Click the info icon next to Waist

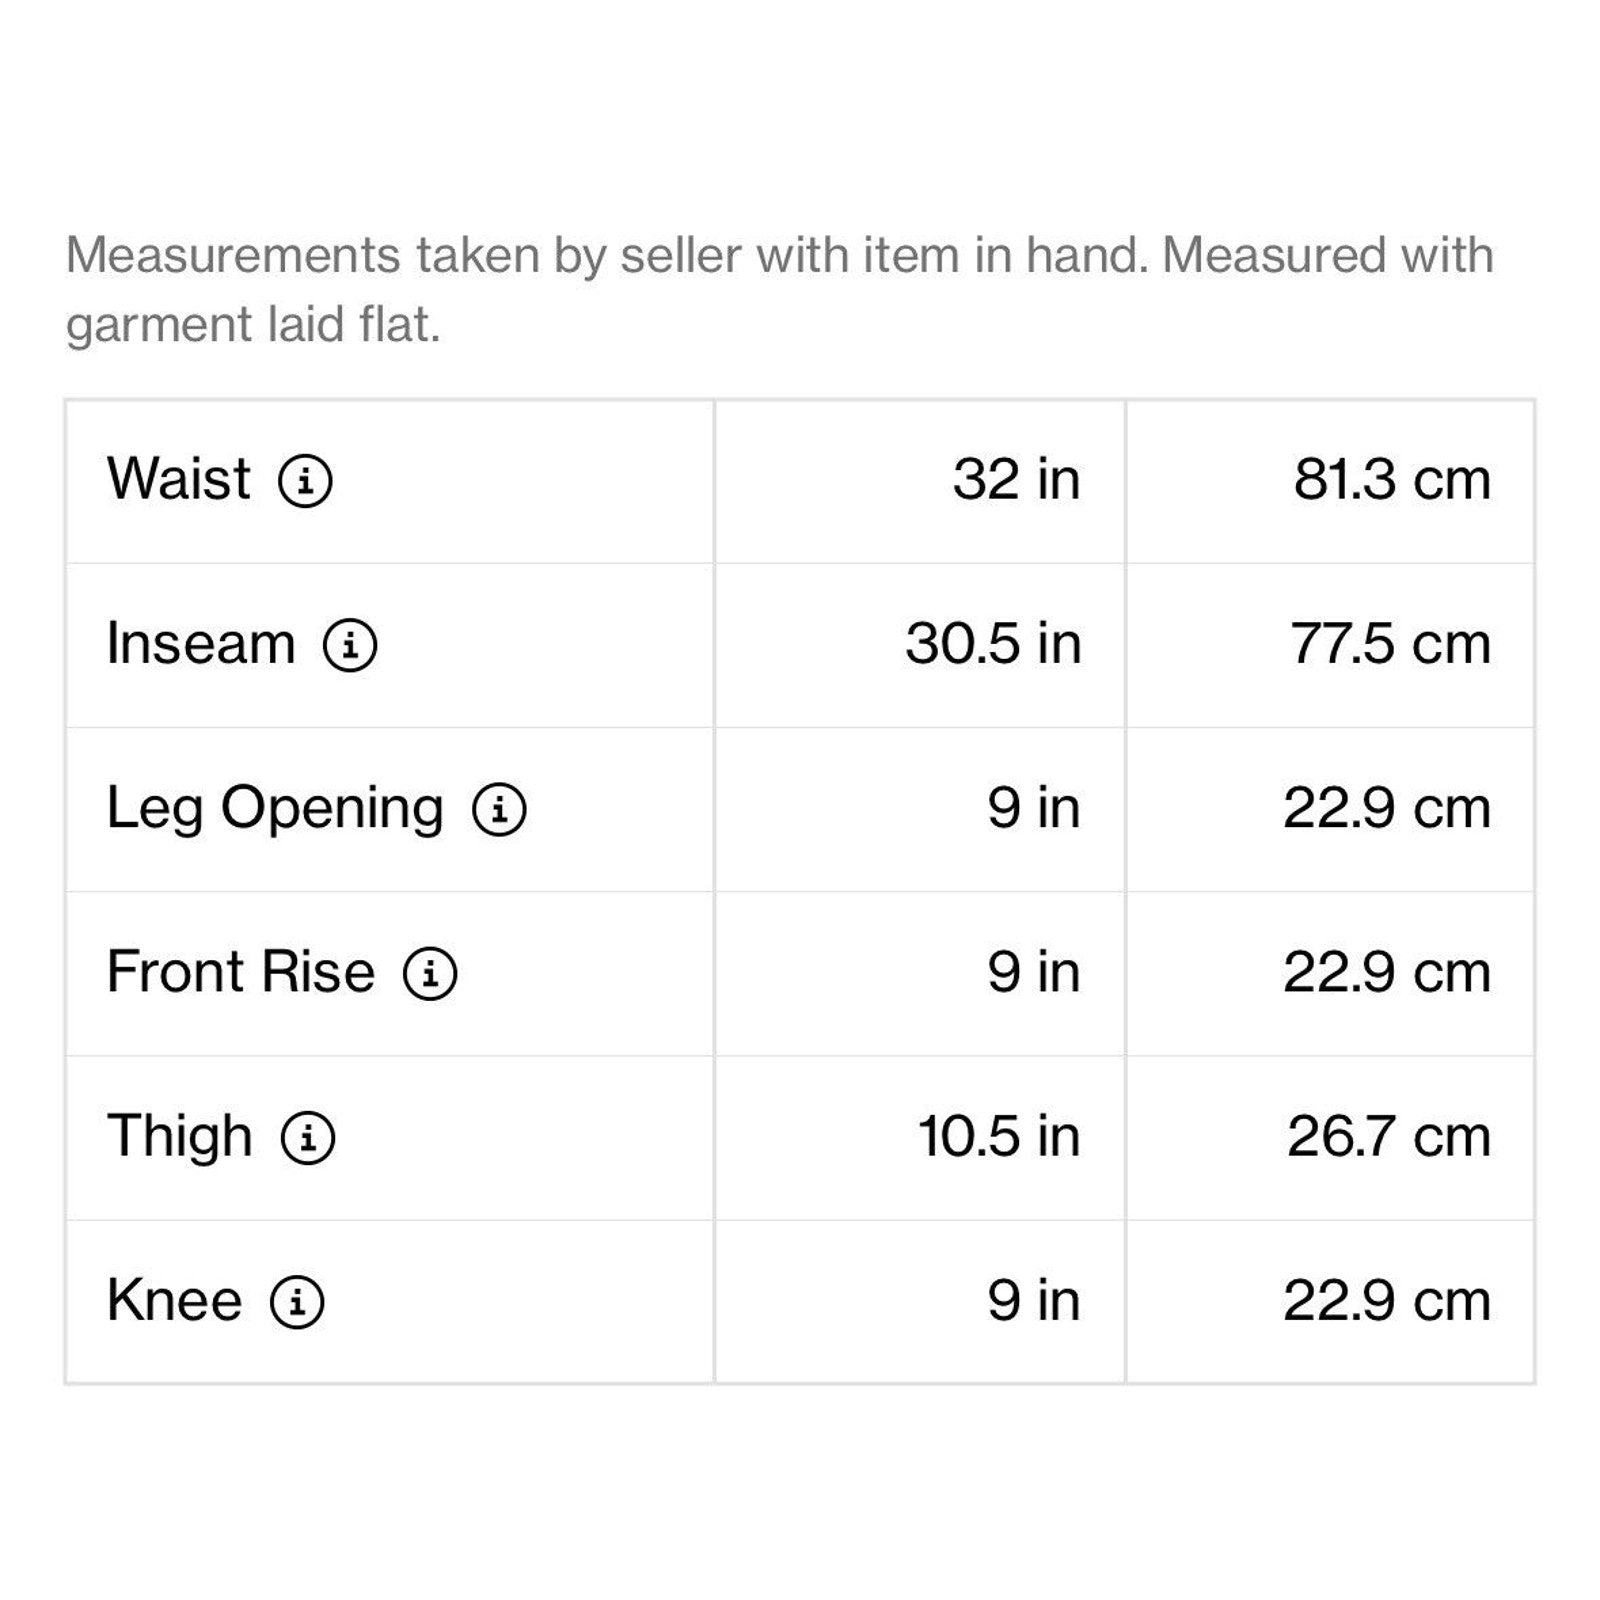305,481
